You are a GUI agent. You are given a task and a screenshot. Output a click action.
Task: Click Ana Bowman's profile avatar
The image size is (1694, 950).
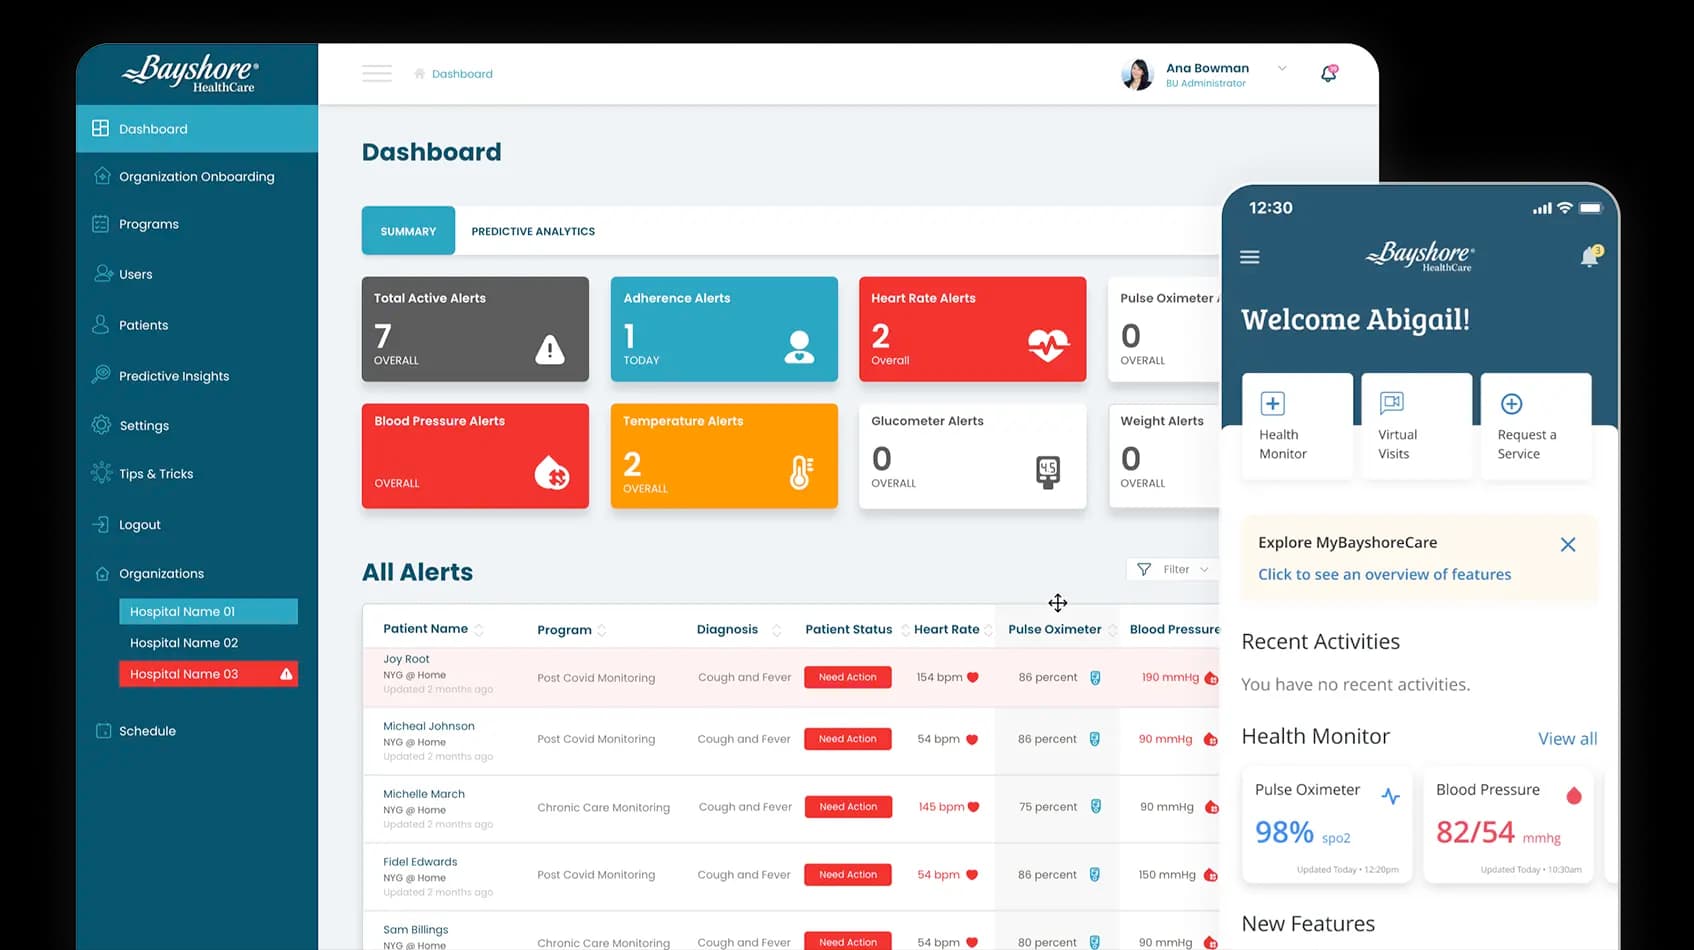pyautogui.click(x=1137, y=74)
